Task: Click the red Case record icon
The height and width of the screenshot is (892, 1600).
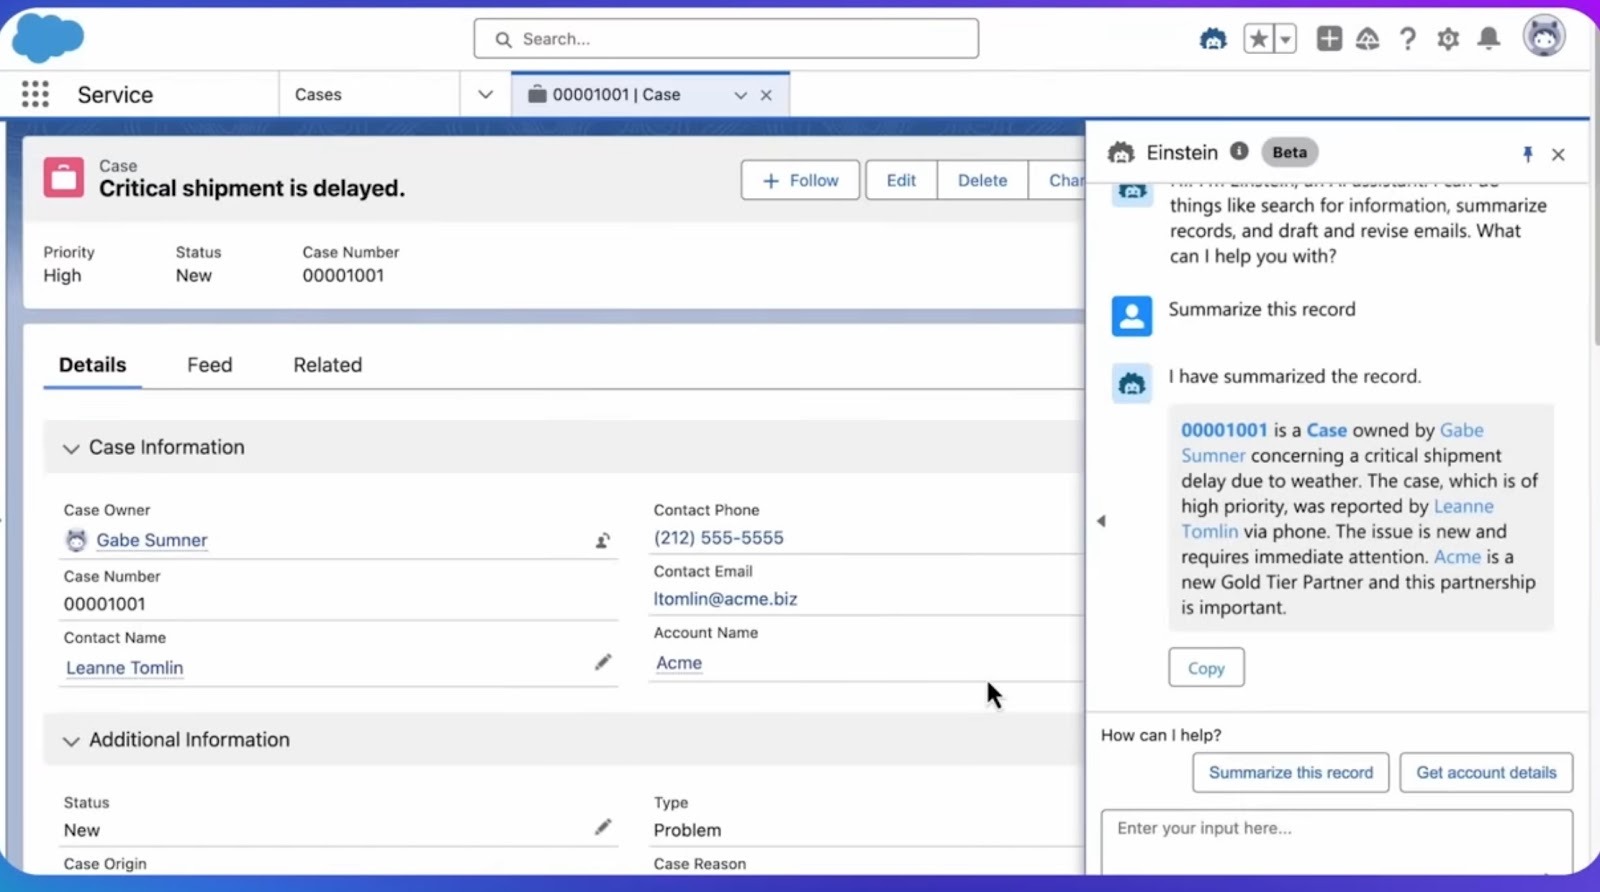Action: tap(64, 178)
